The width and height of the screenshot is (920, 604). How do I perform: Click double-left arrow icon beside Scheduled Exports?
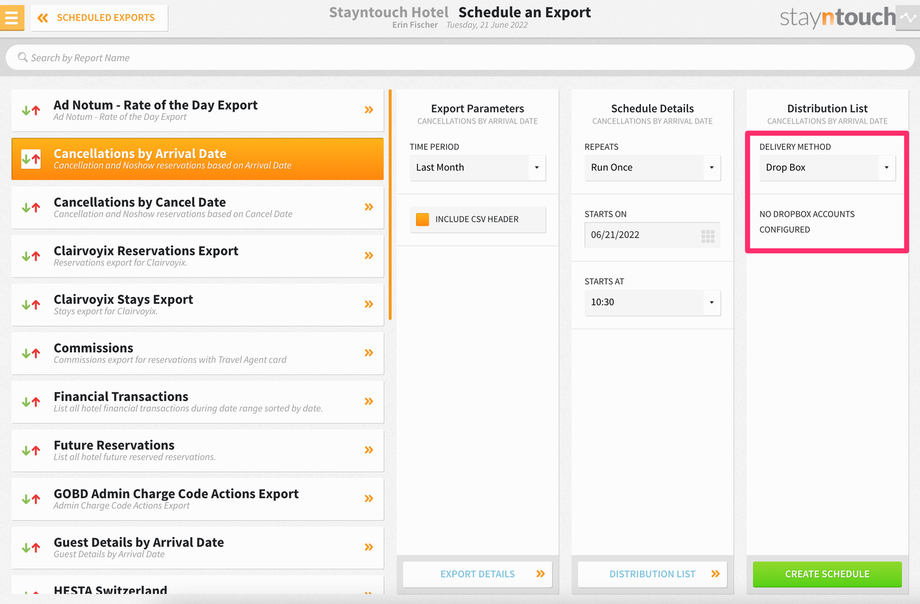coord(43,18)
